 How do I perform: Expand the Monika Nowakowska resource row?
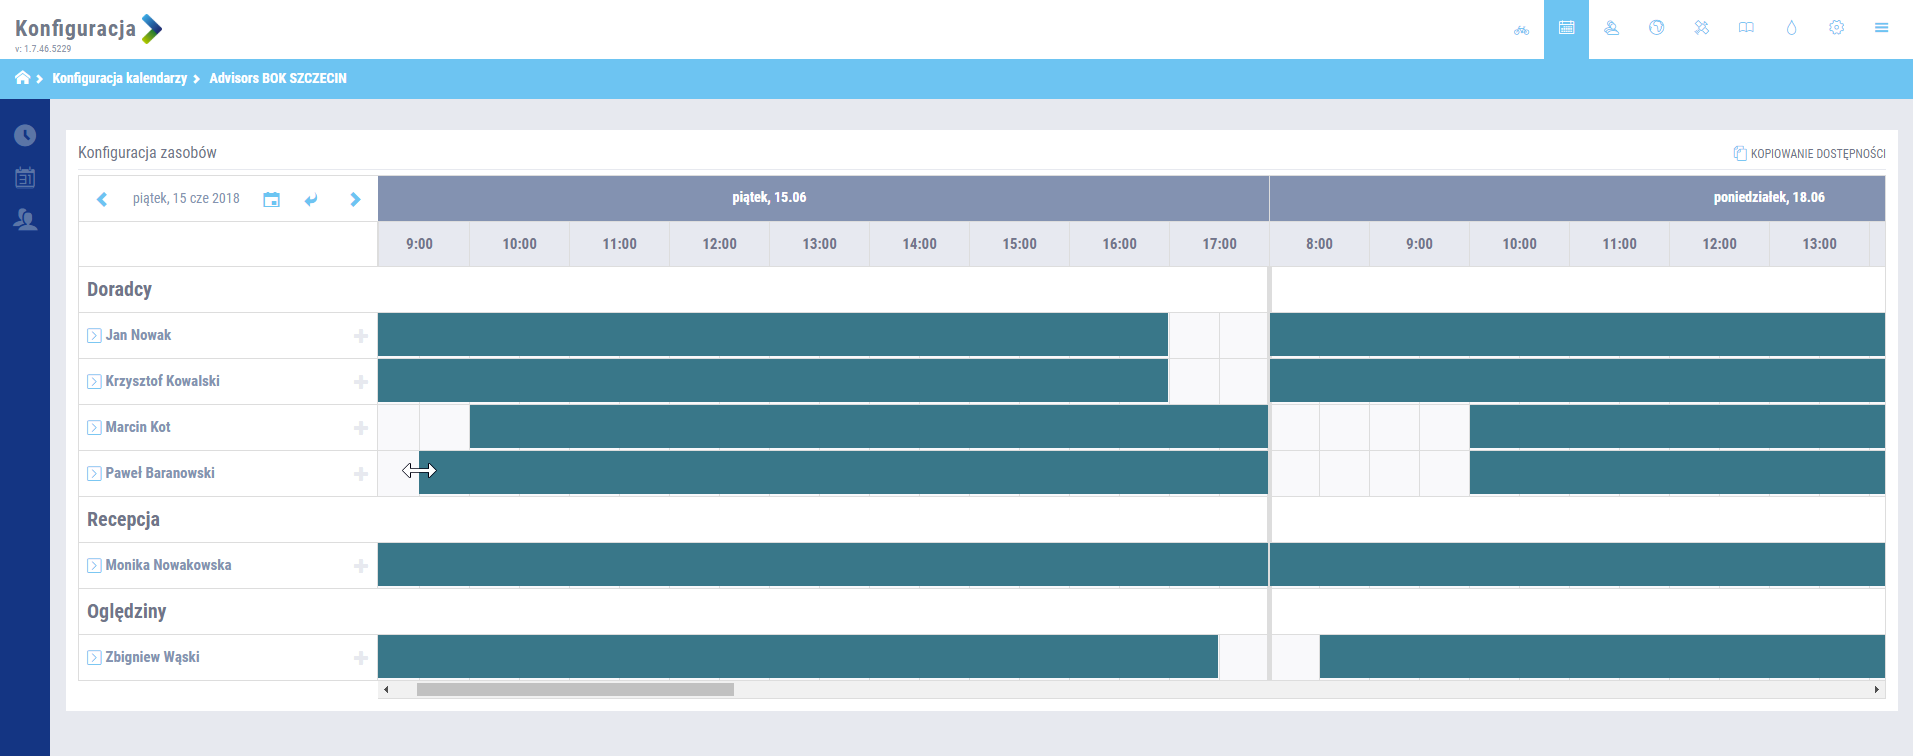point(94,565)
